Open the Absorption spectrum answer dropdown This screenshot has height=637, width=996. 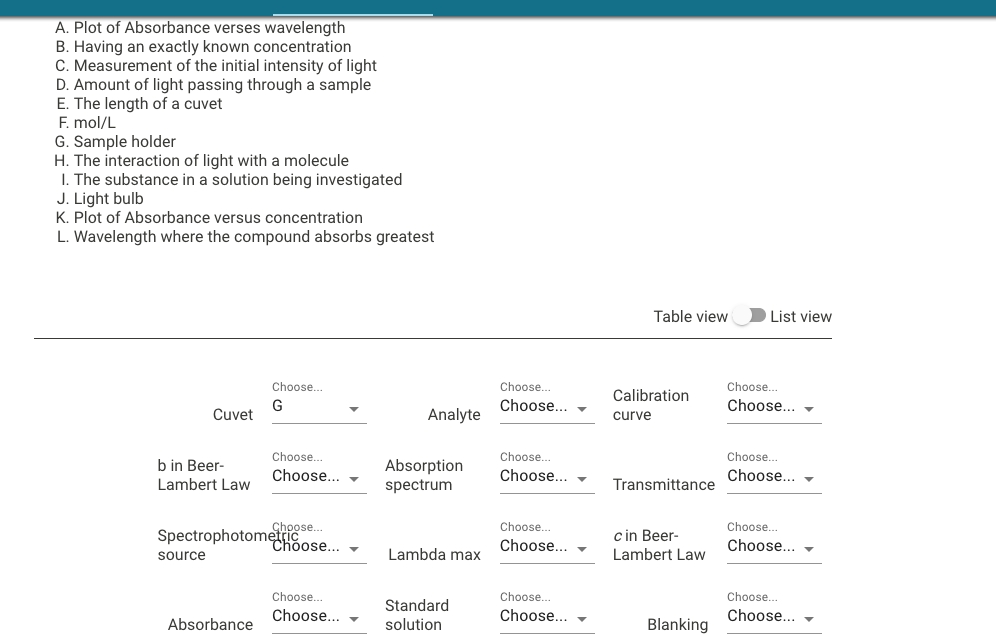547,476
